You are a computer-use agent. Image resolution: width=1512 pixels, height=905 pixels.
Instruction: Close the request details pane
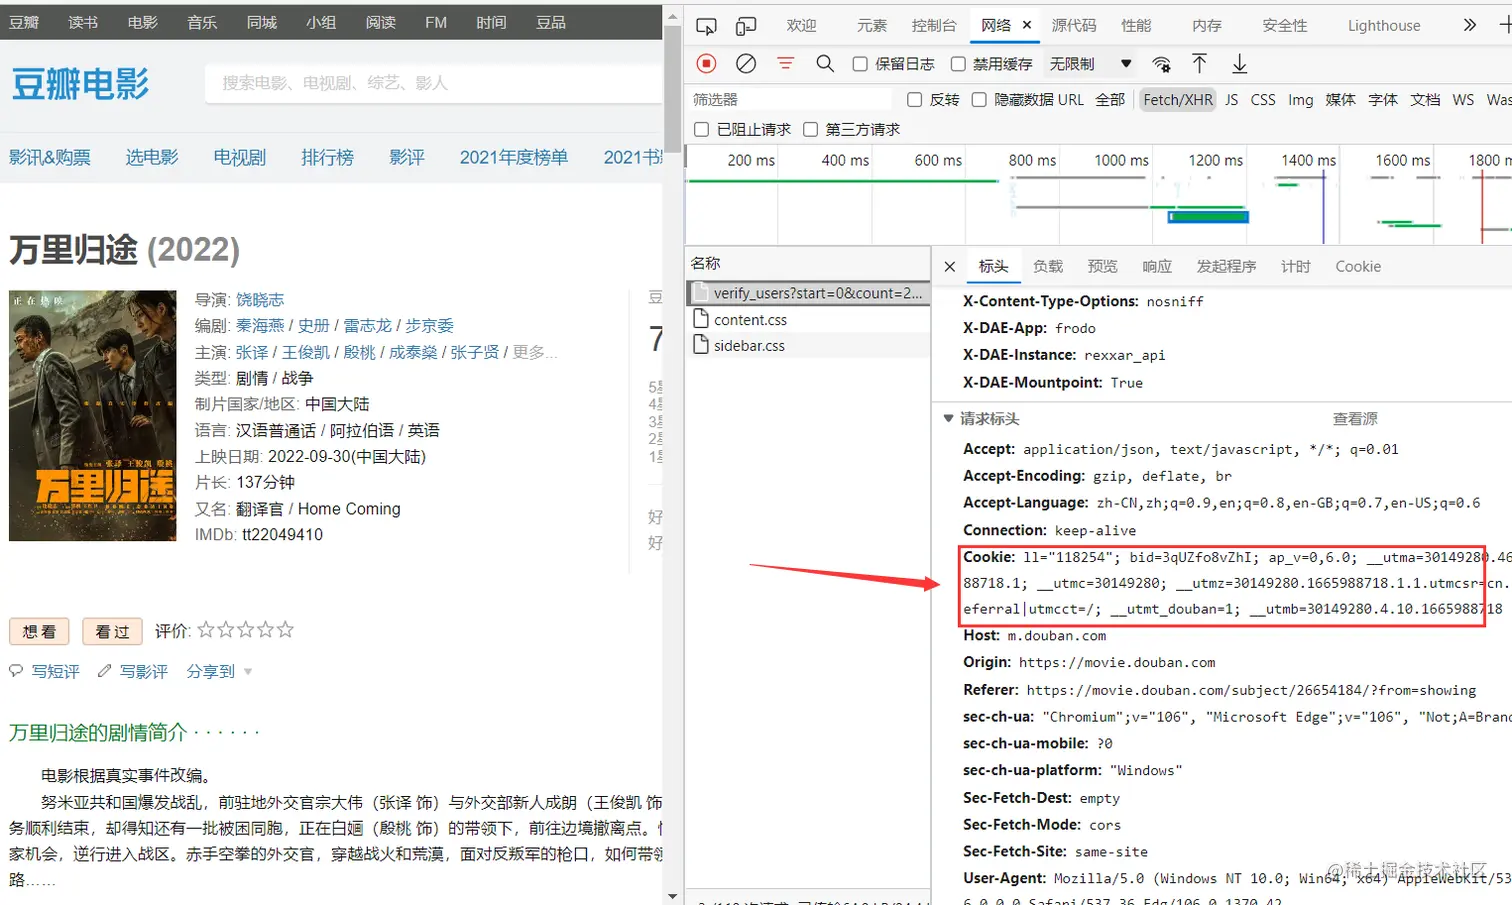950,267
